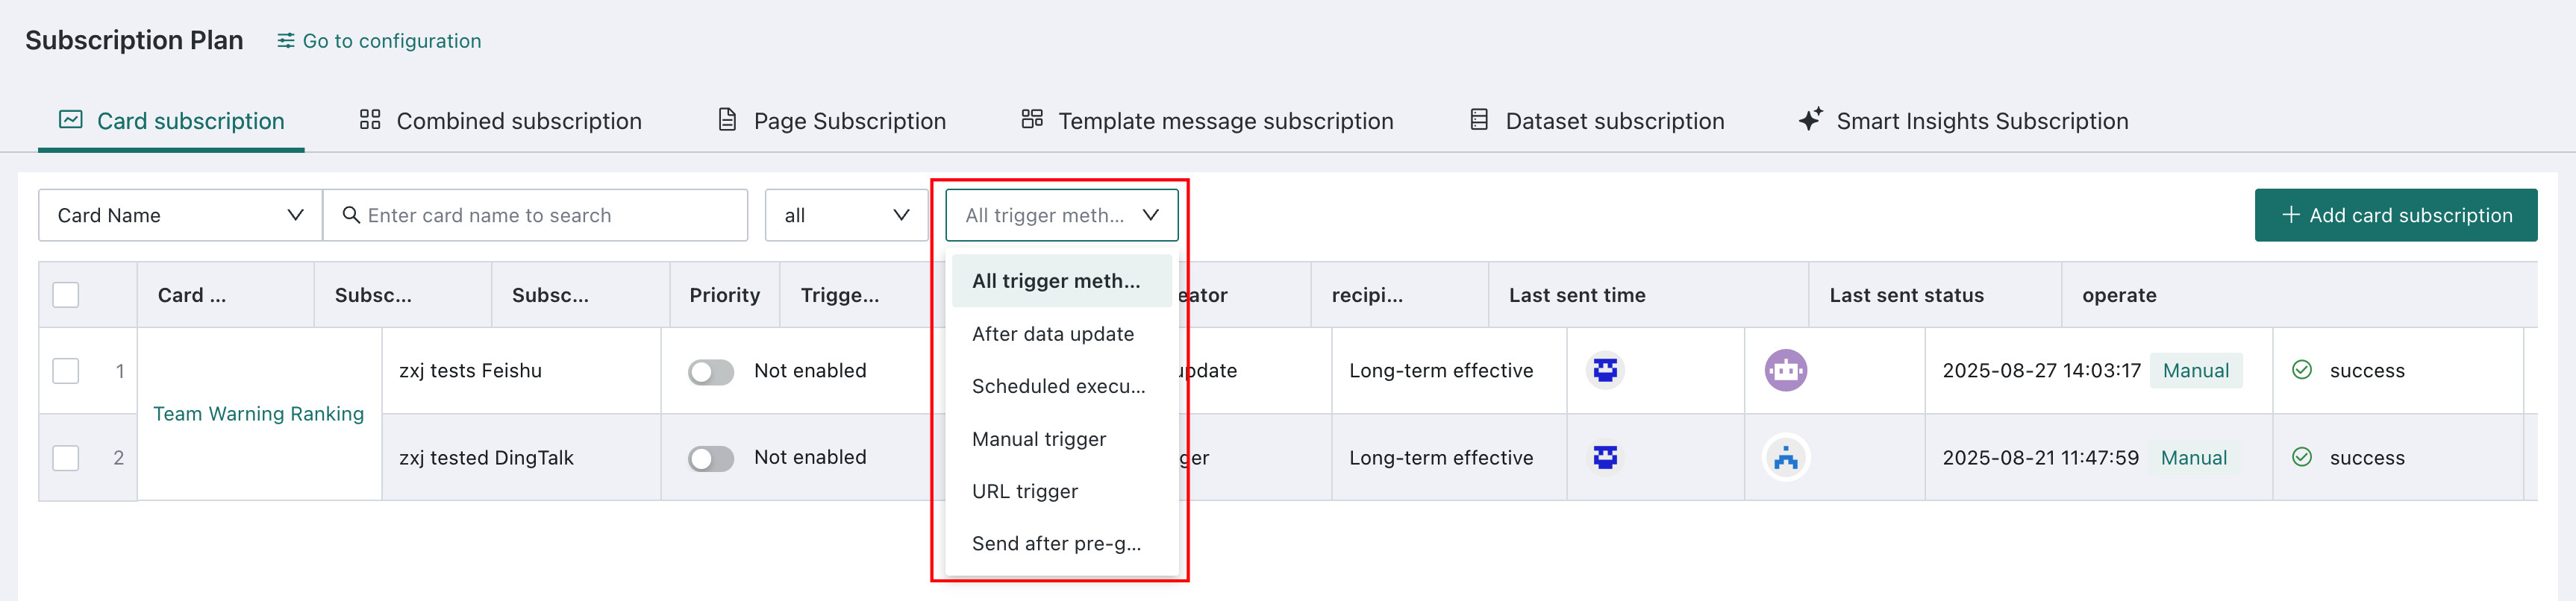Viewport: 2576px width, 601px height.
Task: Enable the zxj tested DingTalk subscription toggle
Action: (710, 458)
